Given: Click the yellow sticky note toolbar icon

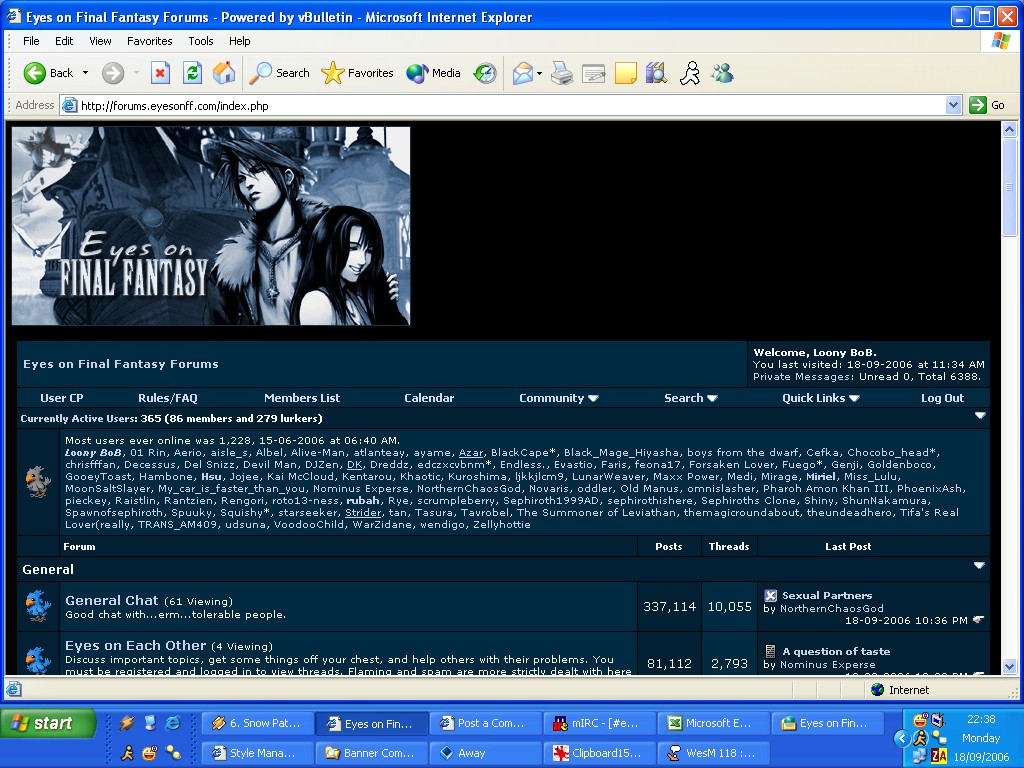Looking at the screenshot, I should pyautogui.click(x=626, y=73).
